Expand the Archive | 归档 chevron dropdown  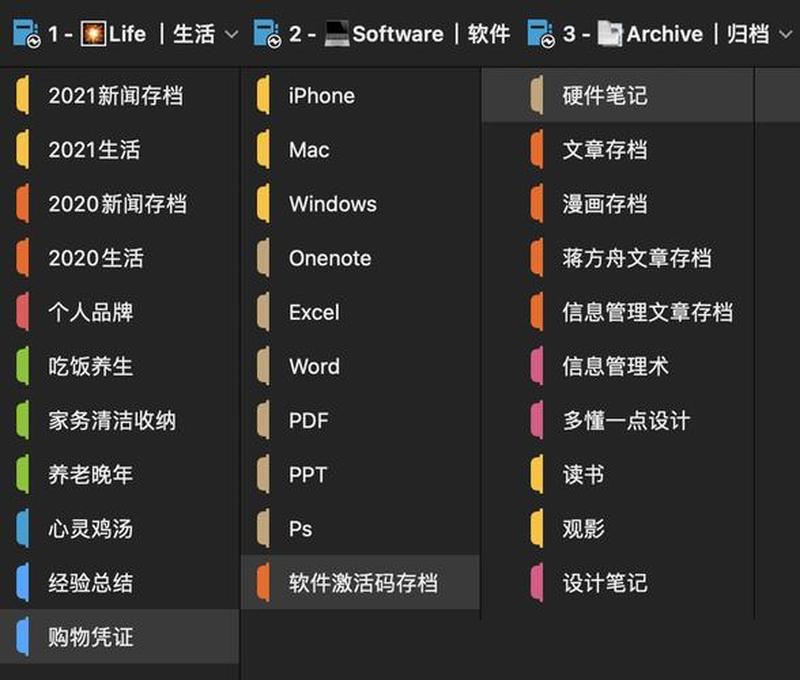(x=786, y=35)
